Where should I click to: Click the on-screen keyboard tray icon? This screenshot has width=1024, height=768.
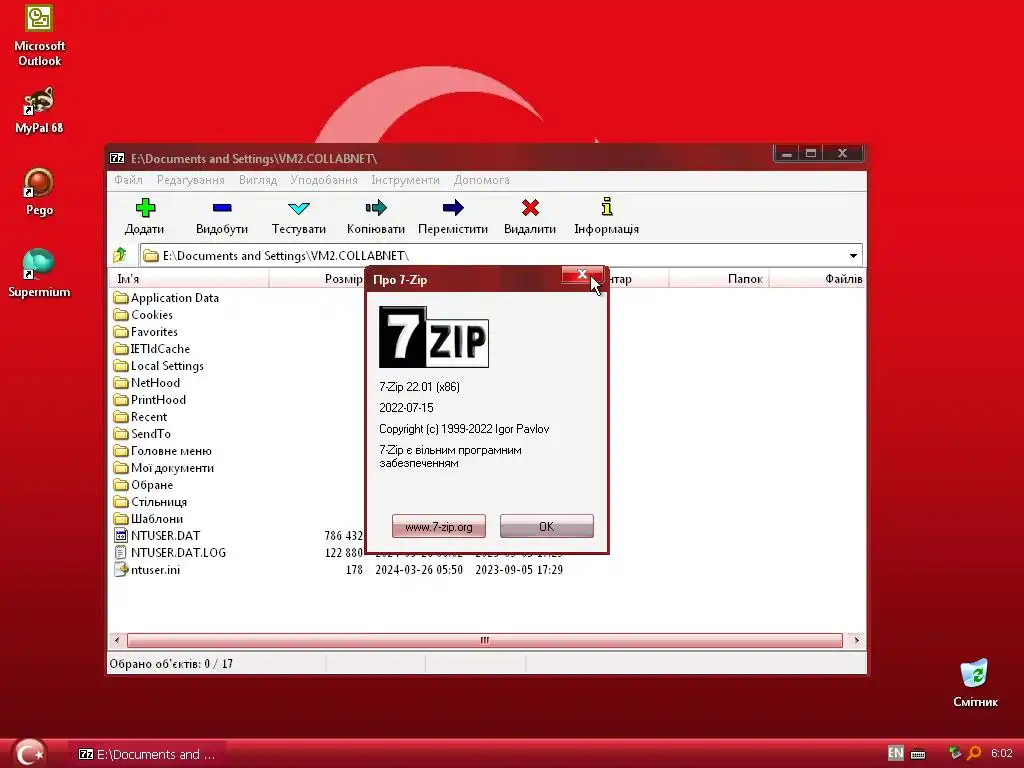(918, 754)
